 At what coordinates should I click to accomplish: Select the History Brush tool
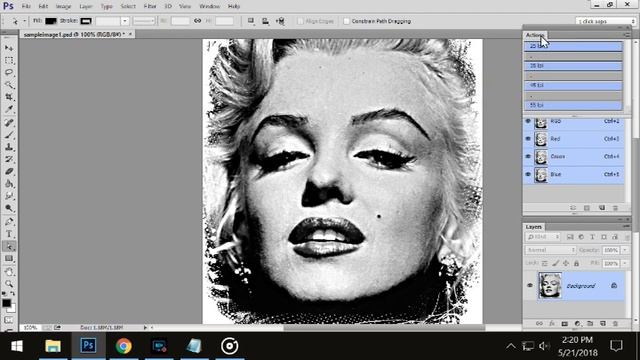coord(9,159)
